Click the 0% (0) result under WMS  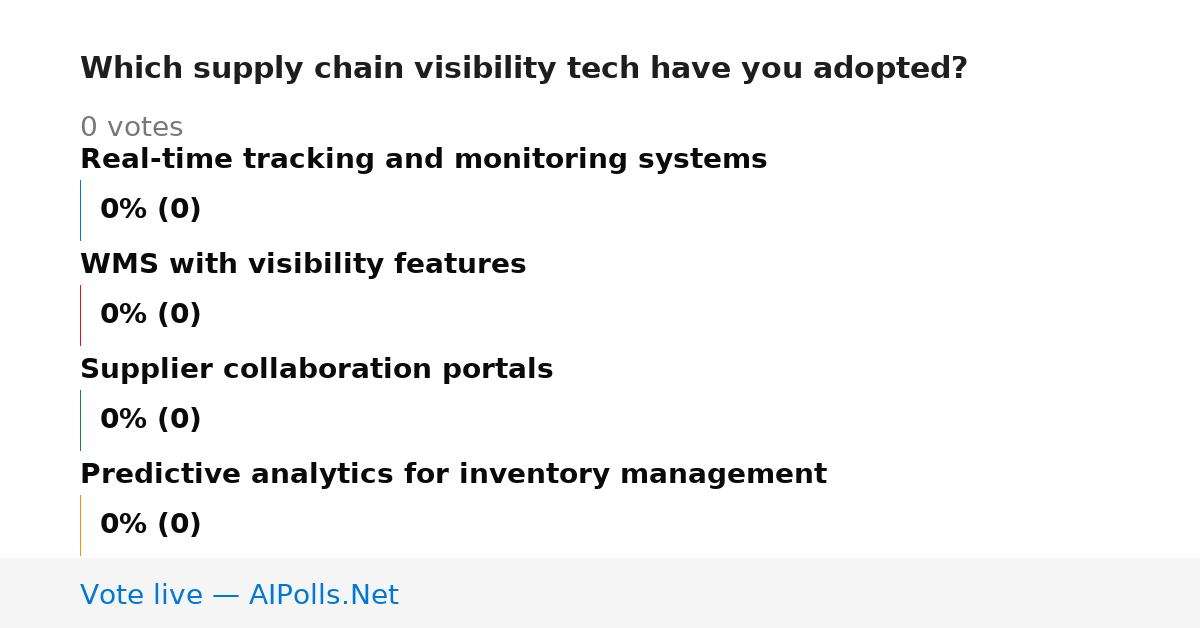(150, 315)
